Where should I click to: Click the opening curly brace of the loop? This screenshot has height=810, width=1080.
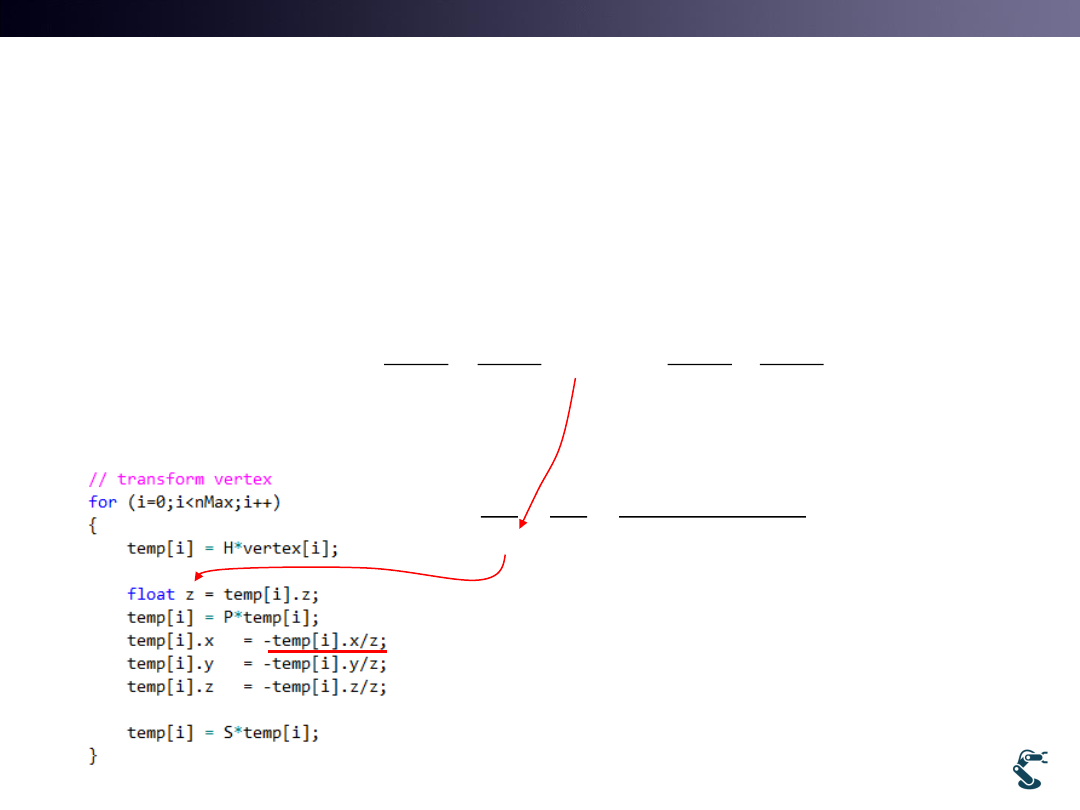click(x=93, y=524)
